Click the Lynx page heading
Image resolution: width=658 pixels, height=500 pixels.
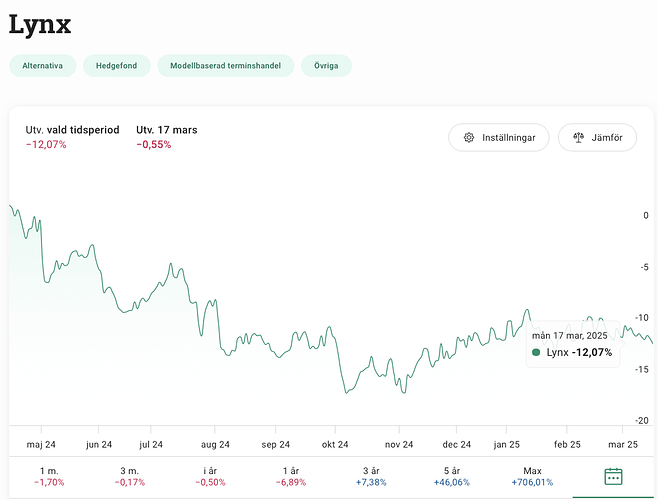pos(40,25)
